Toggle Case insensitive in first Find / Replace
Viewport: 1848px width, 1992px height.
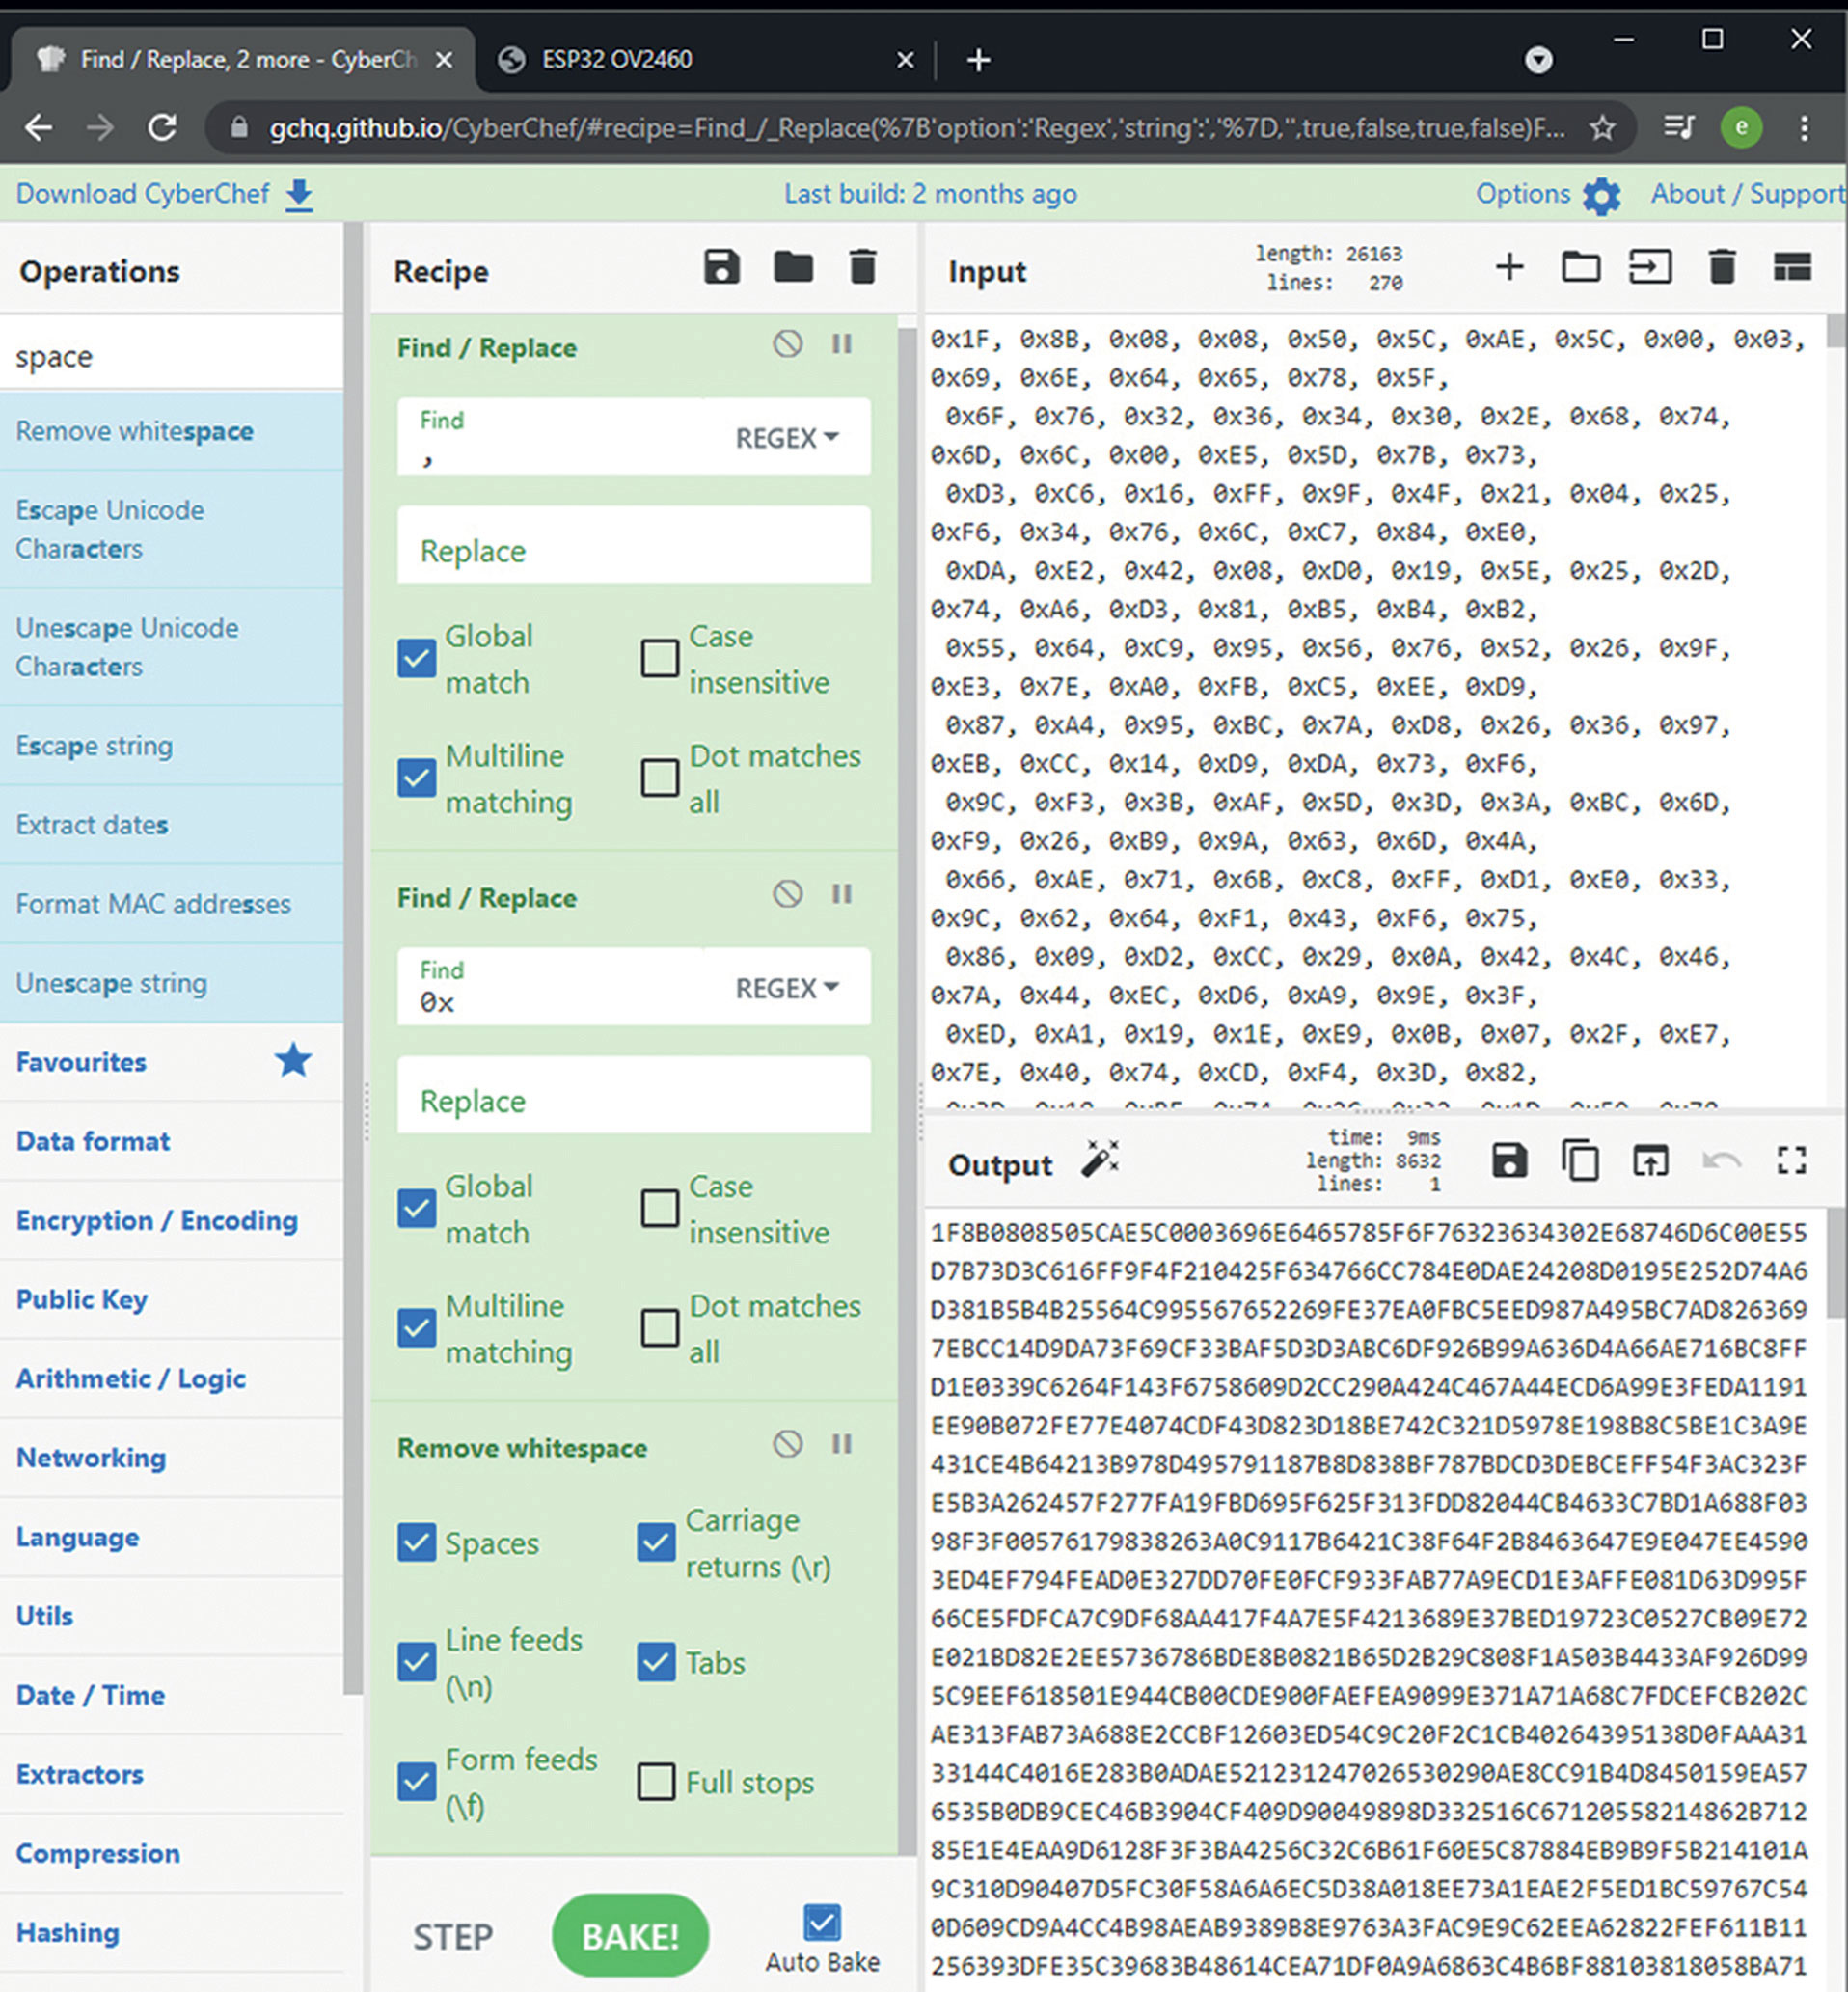coord(660,658)
